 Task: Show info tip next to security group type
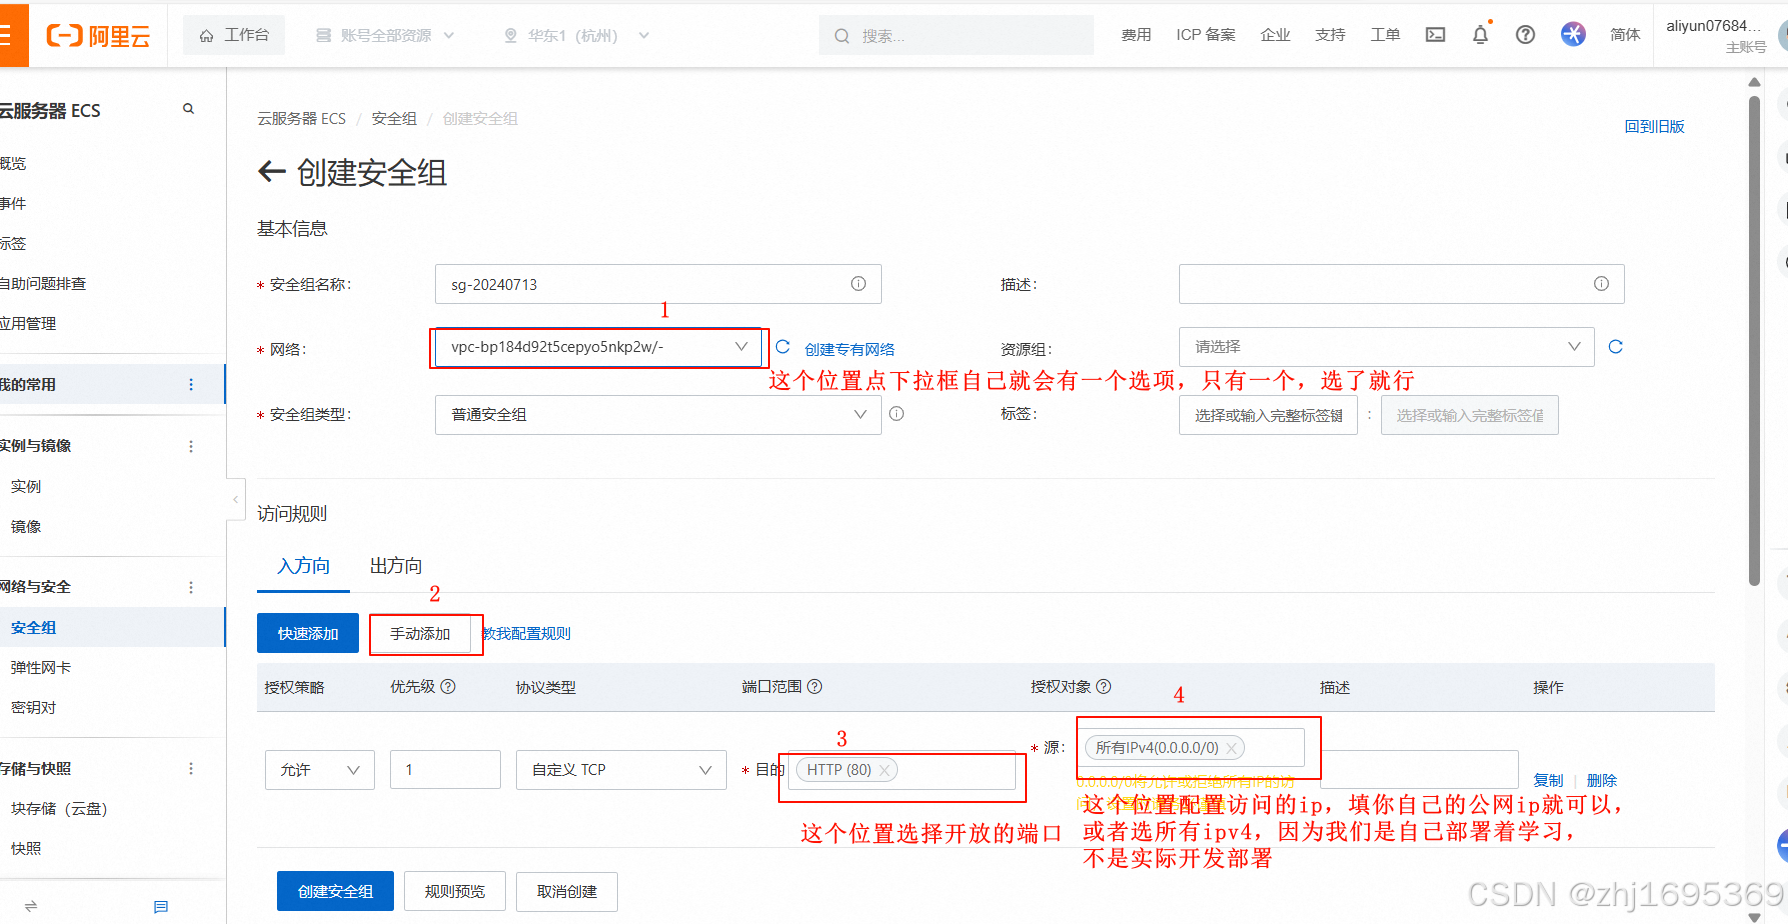tap(897, 414)
